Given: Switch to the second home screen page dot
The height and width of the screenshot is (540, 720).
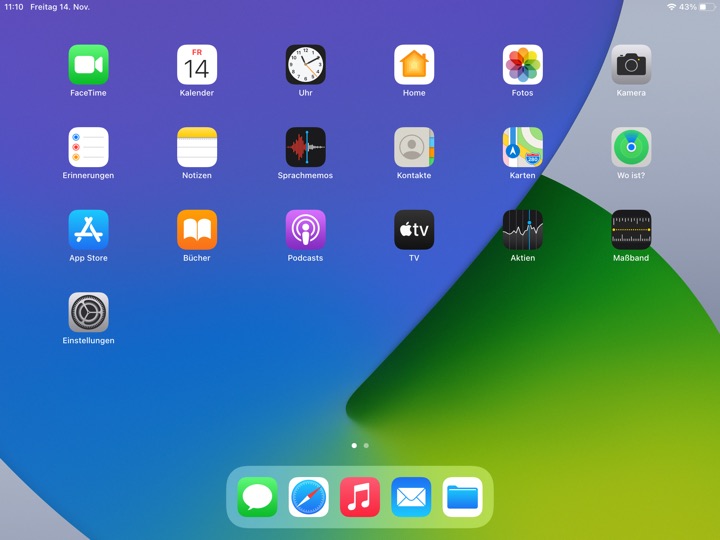Looking at the screenshot, I should tap(366, 445).
